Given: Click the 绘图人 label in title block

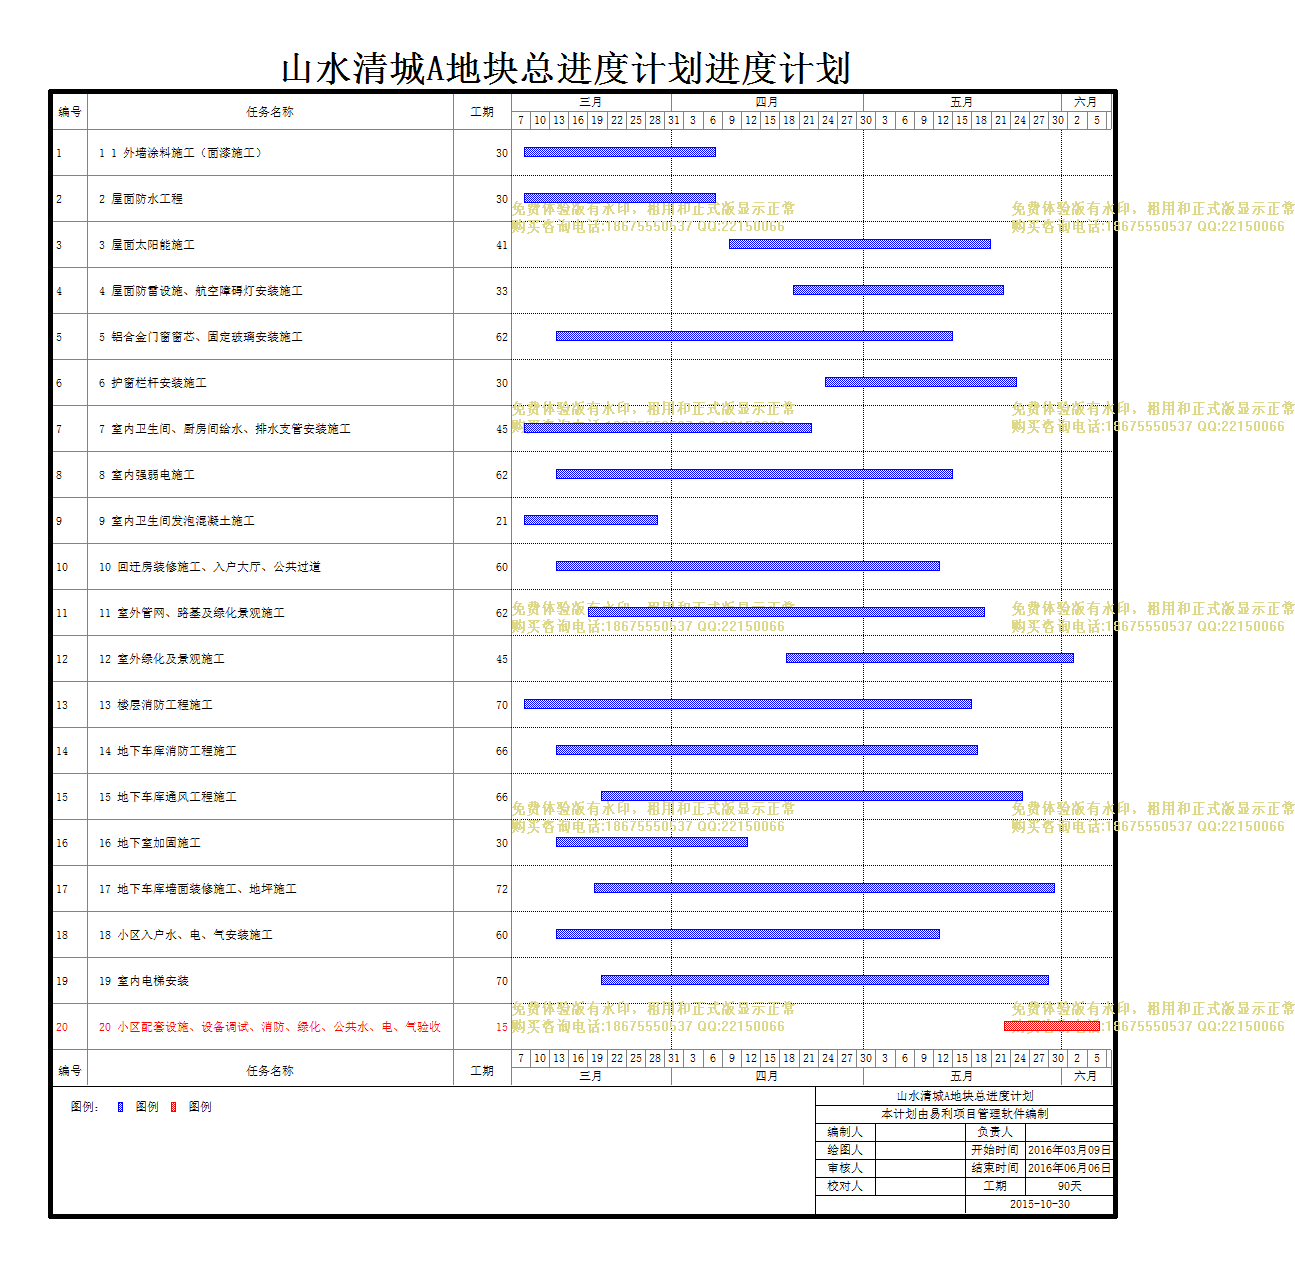Looking at the screenshot, I should click(x=845, y=1150).
